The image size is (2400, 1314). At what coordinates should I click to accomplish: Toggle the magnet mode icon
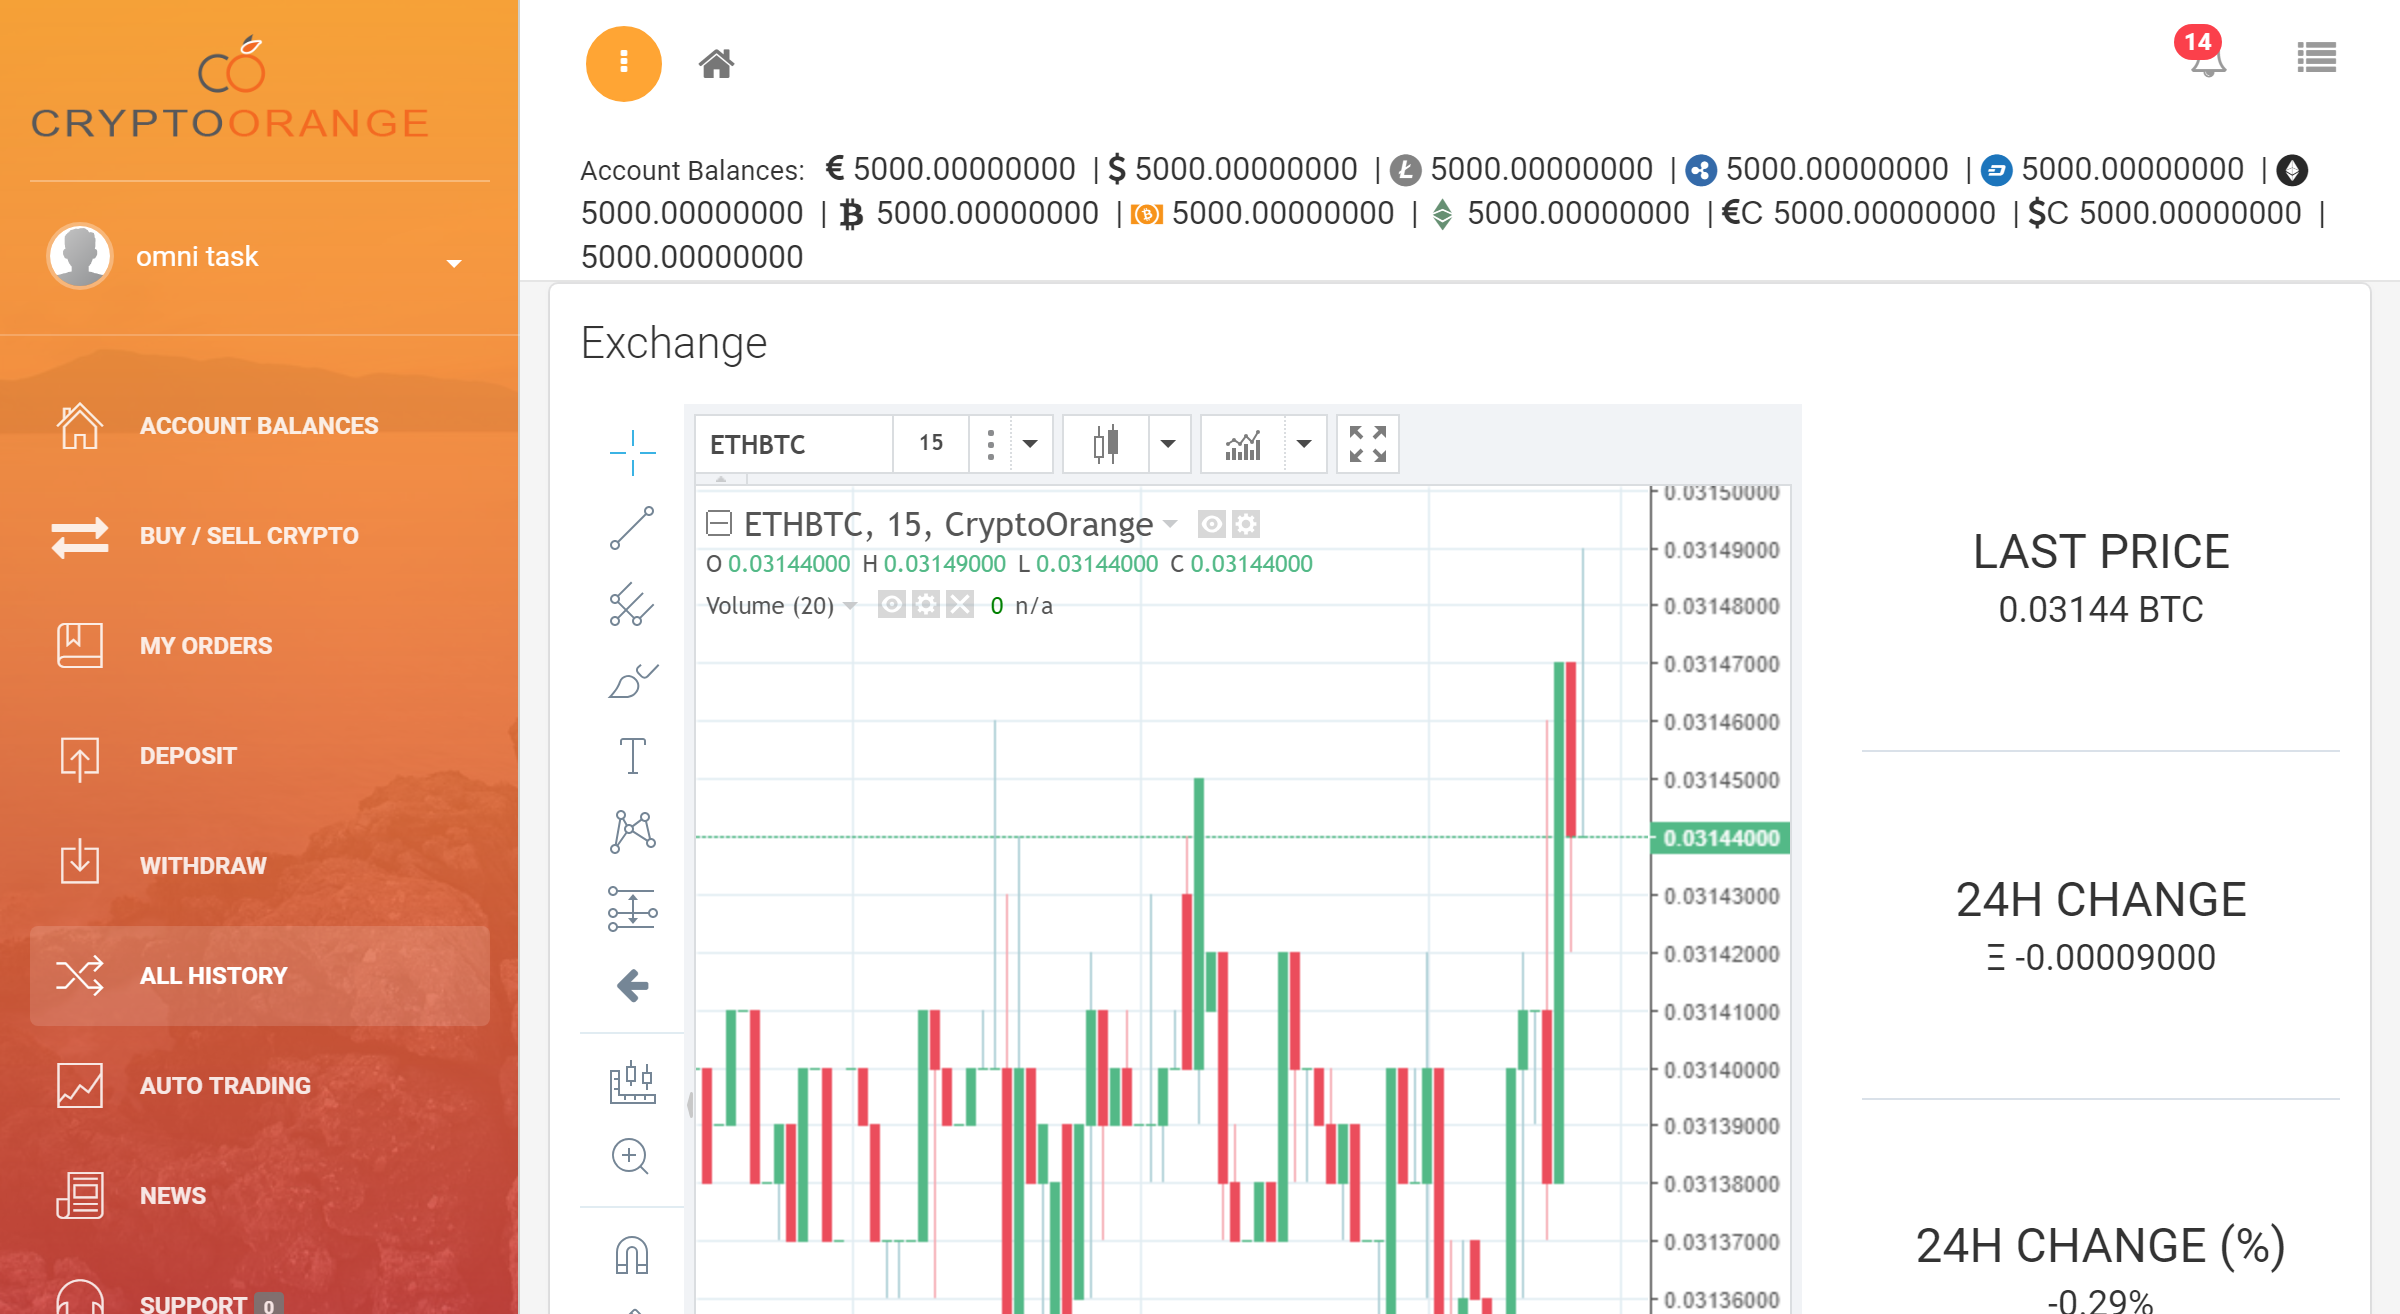[632, 1254]
